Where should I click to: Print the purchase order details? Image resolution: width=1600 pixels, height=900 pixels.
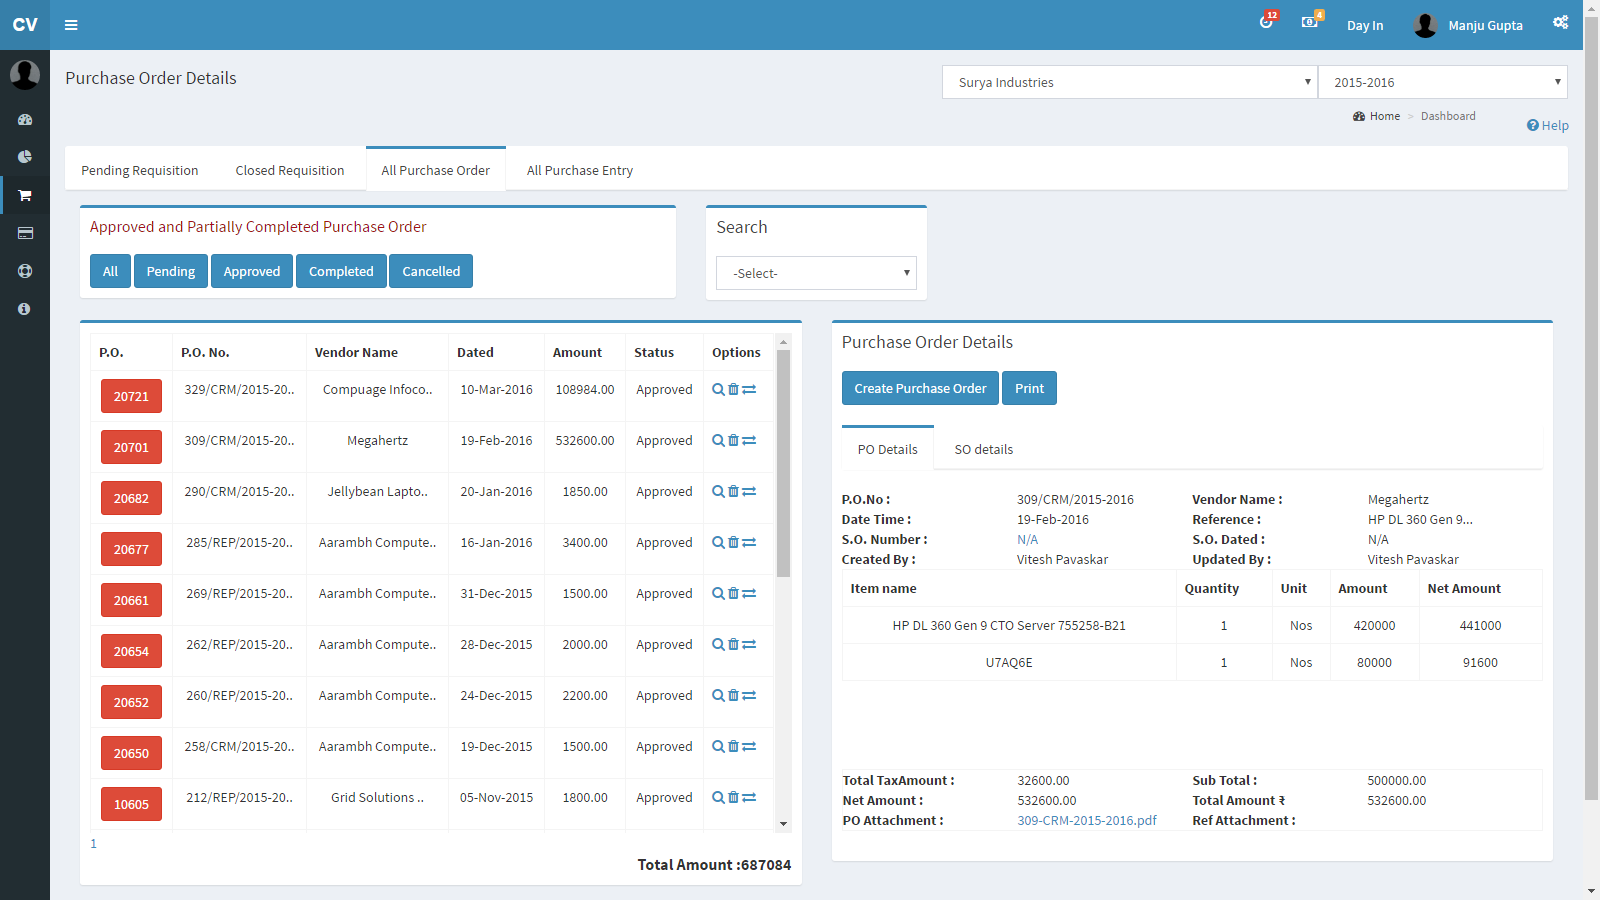(x=1029, y=388)
